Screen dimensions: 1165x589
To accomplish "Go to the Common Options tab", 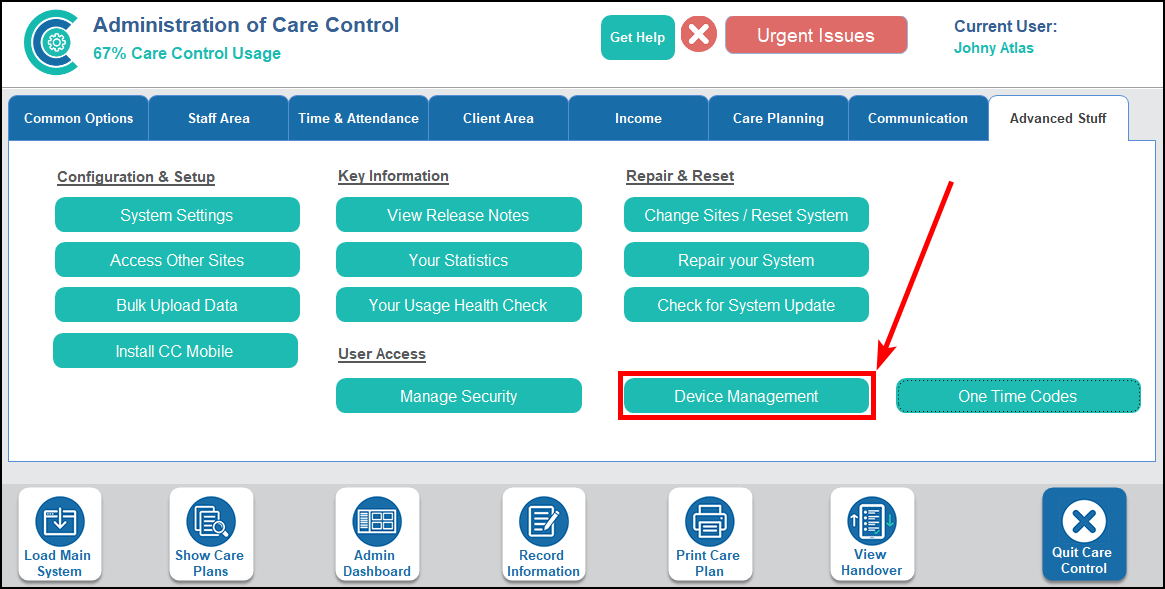I will coord(78,118).
